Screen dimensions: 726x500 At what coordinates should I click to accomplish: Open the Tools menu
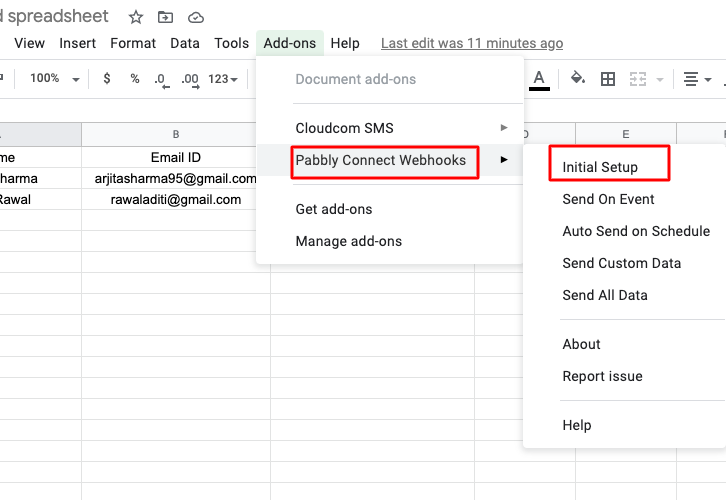tap(232, 43)
